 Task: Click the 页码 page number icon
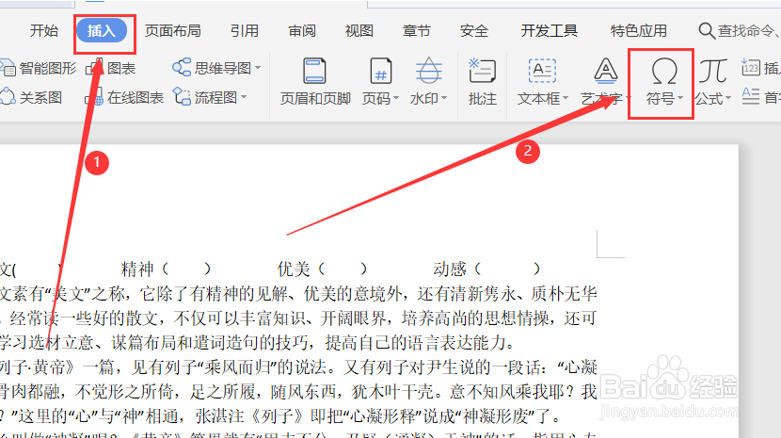click(381, 71)
